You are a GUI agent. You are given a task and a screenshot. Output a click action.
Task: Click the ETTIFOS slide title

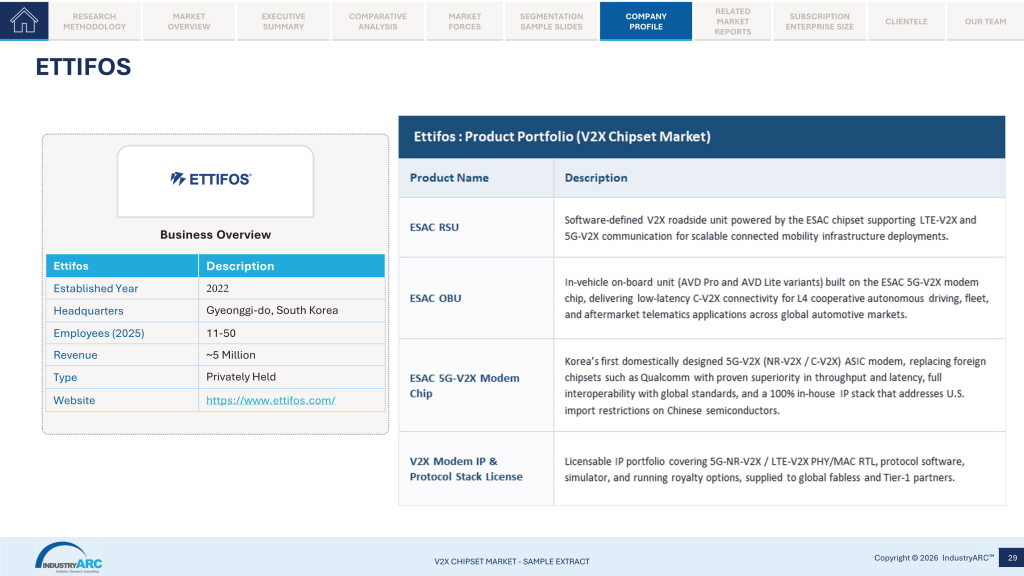coord(83,67)
